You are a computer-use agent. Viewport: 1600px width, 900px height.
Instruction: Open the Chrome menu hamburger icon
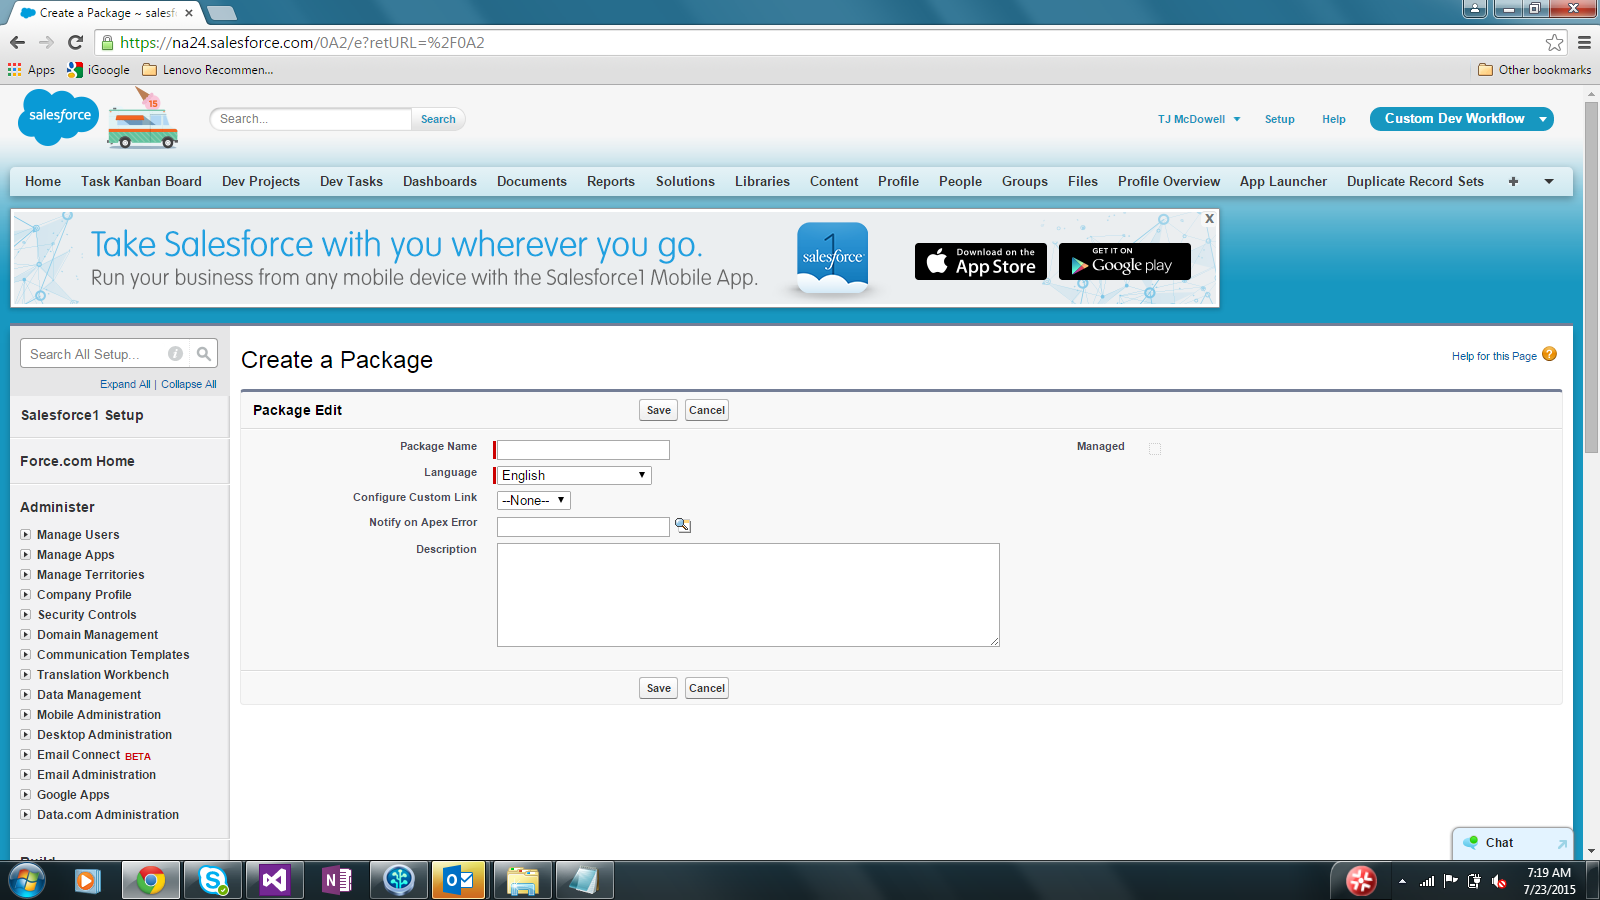pyautogui.click(x=1584, y=42)
